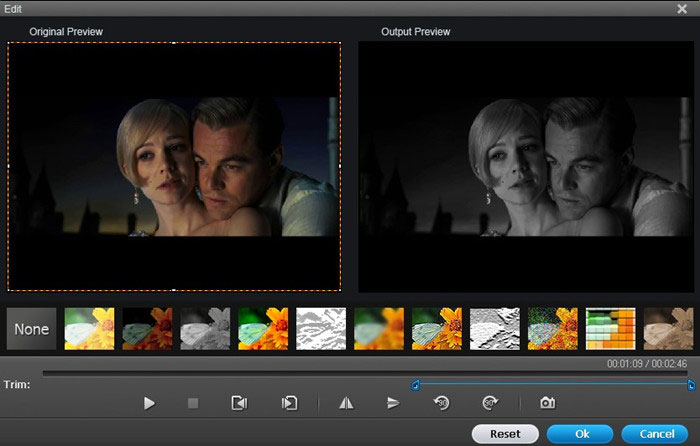
Task: Apply the emboss relief effect thumbnail
Action: 495,329
